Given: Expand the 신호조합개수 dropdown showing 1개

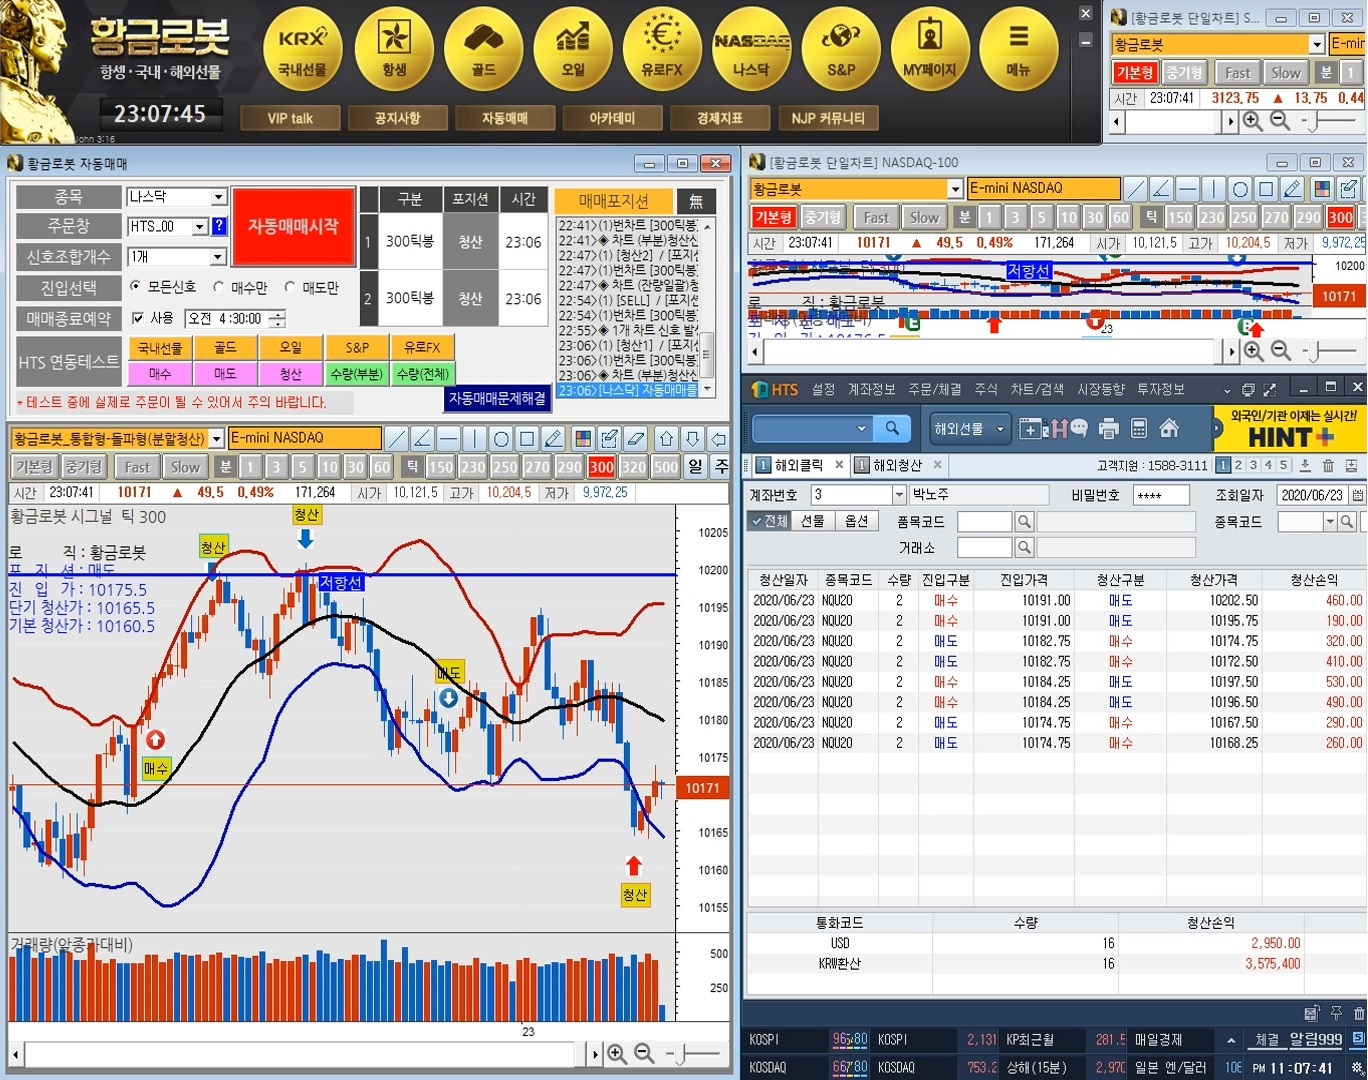Looking at the screenshot, I should pyautogui.click(x=218, y=257).
